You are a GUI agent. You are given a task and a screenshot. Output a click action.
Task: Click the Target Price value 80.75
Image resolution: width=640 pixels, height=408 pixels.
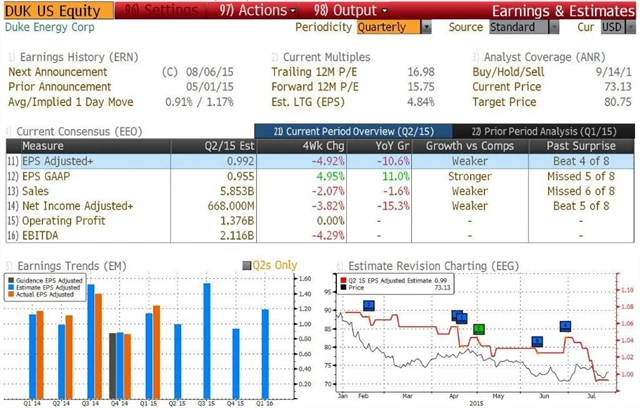pyautogui.click(x=618, y=102)
